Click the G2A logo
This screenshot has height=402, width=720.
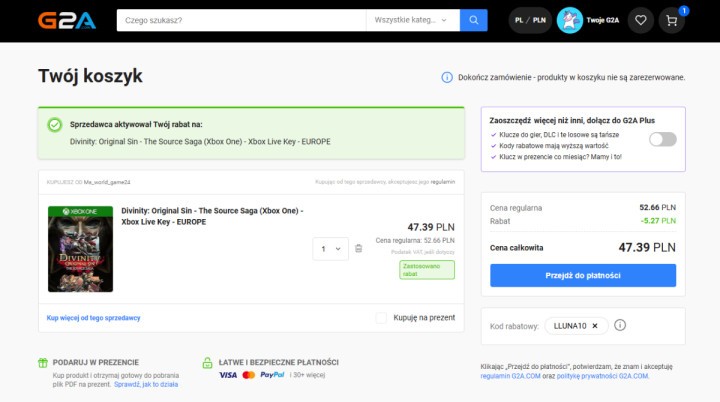(67, 20)
